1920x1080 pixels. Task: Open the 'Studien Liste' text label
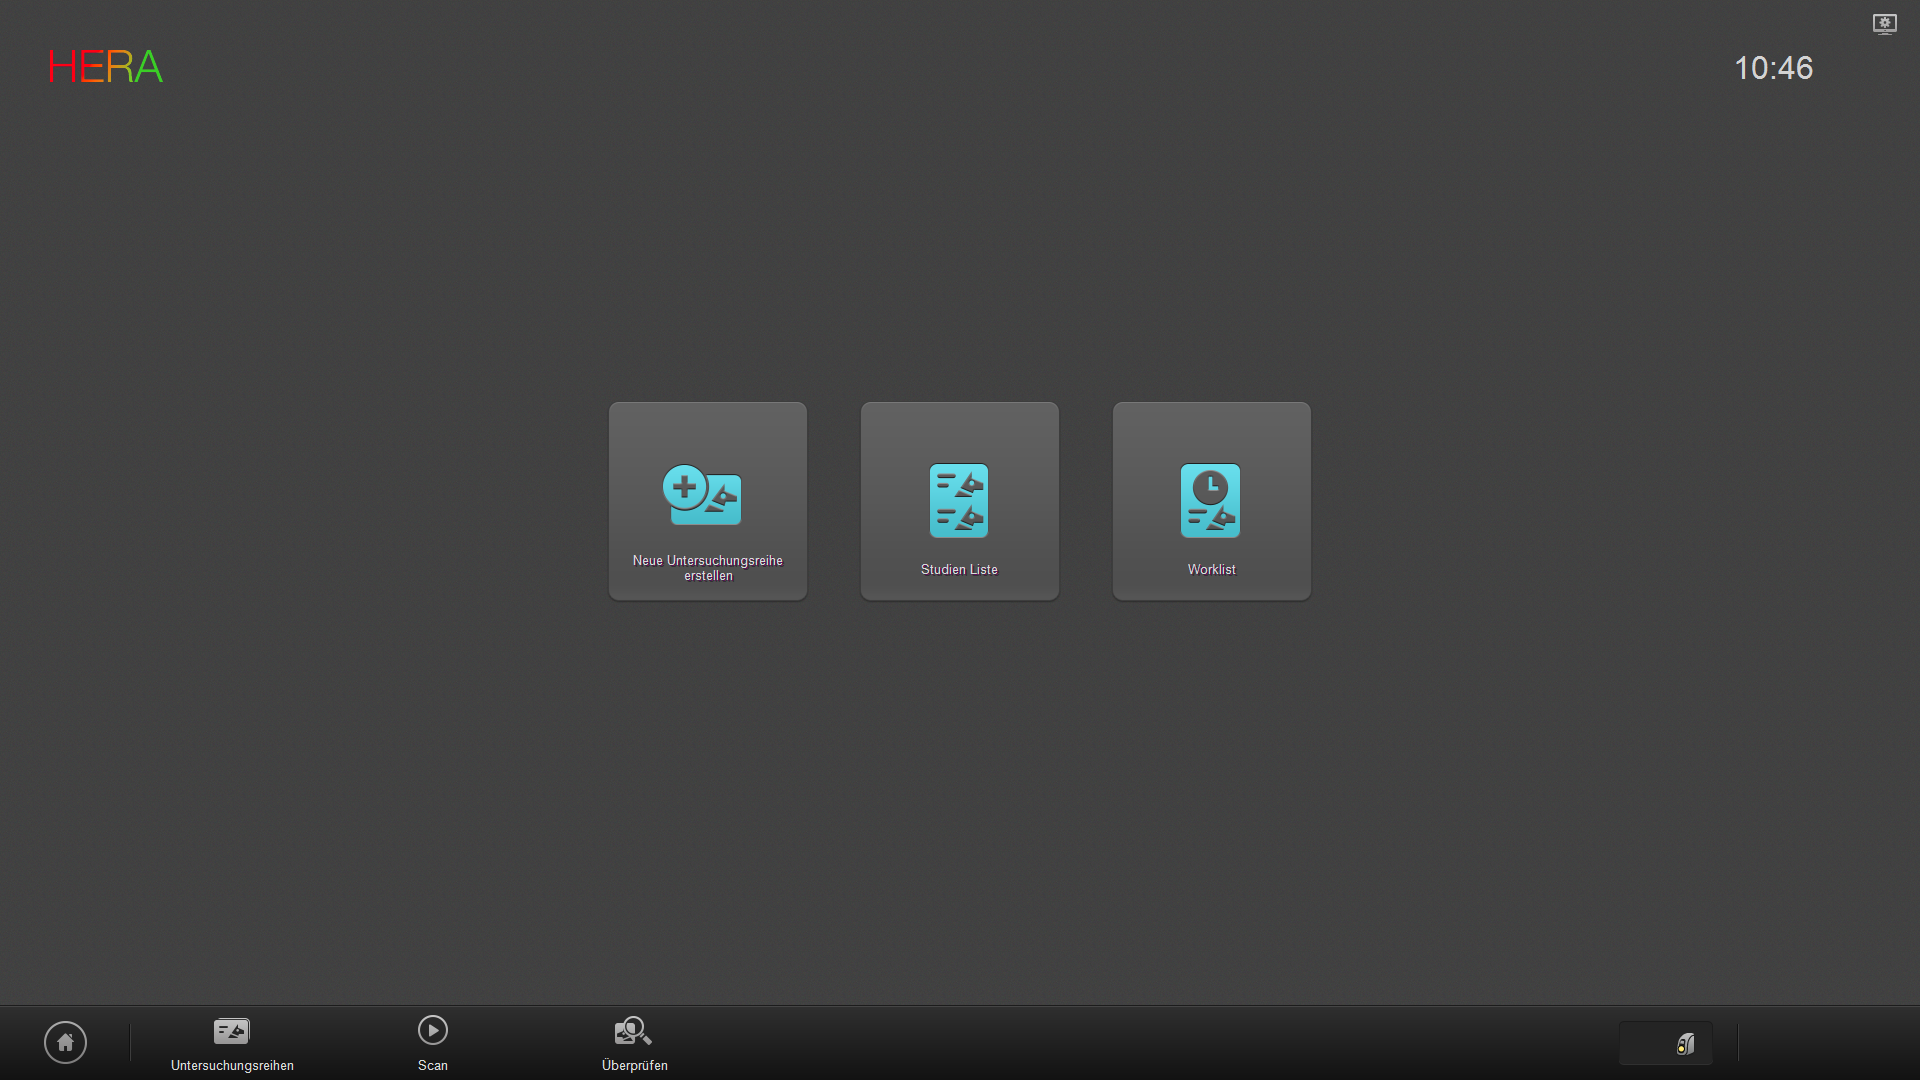pyautogui.click(x=959, y=570)
